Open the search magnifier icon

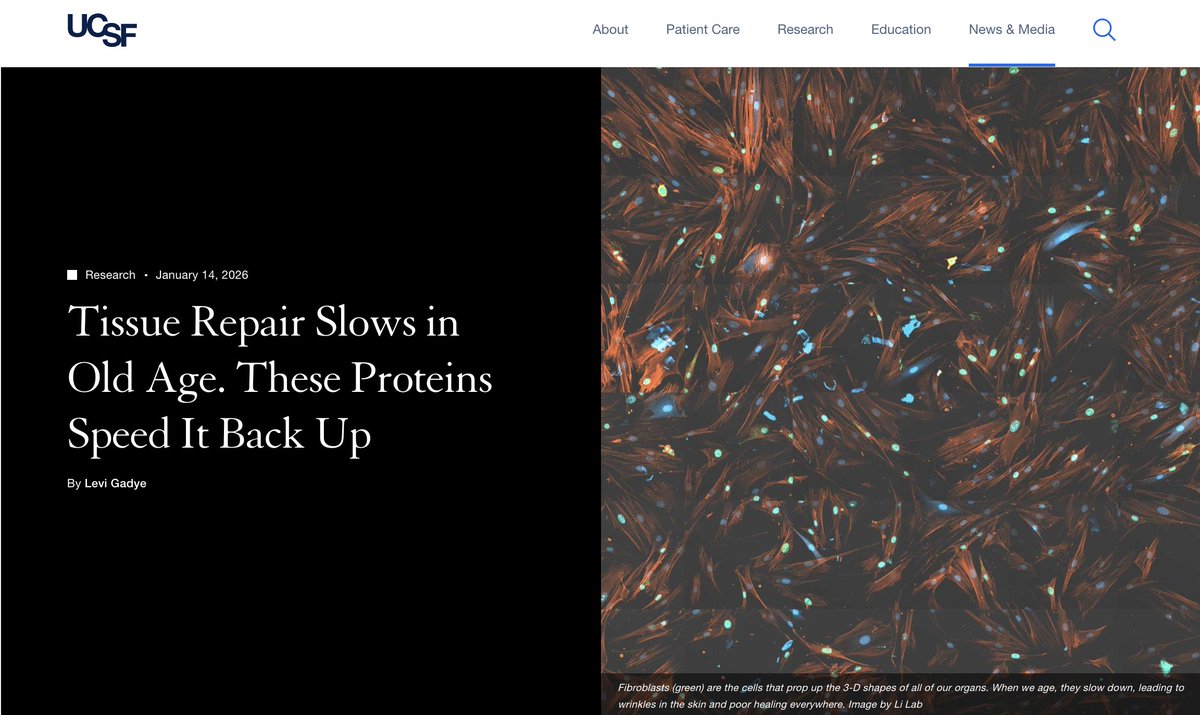click(x=1104, y=30)
